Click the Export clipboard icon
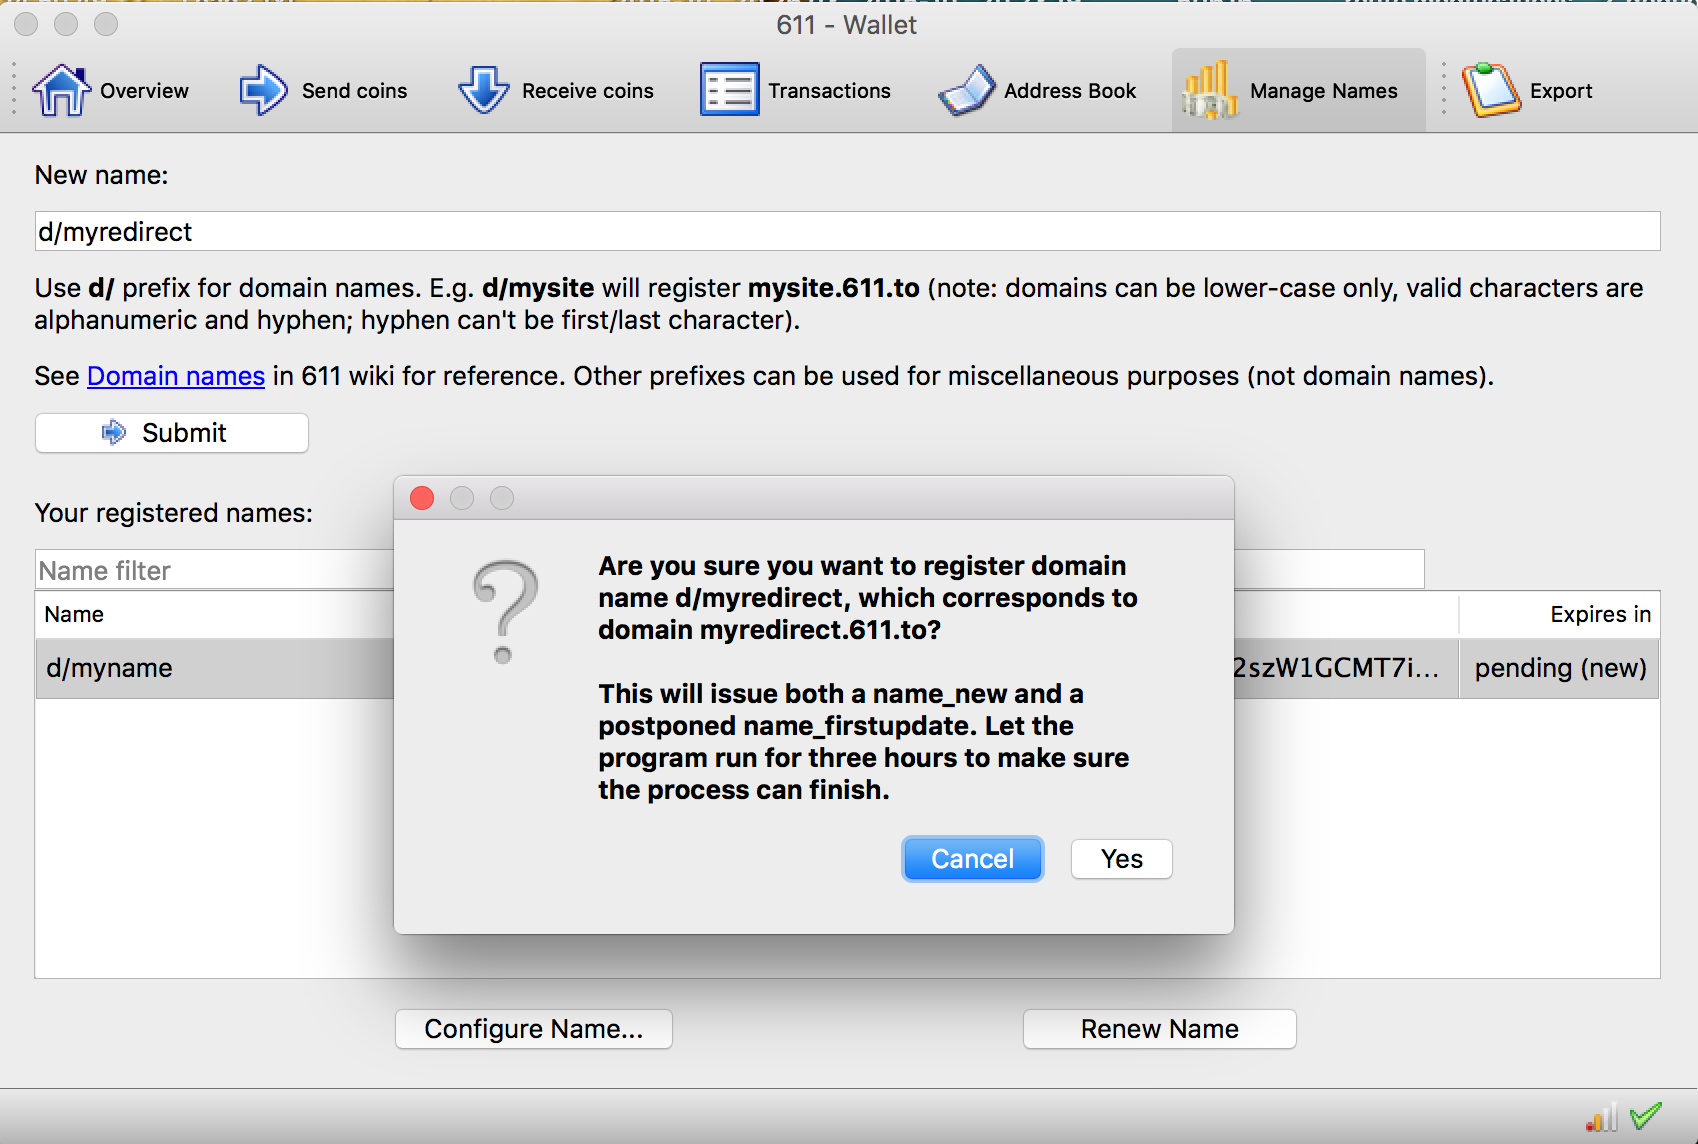1698x1144 pixels. 1490,91
